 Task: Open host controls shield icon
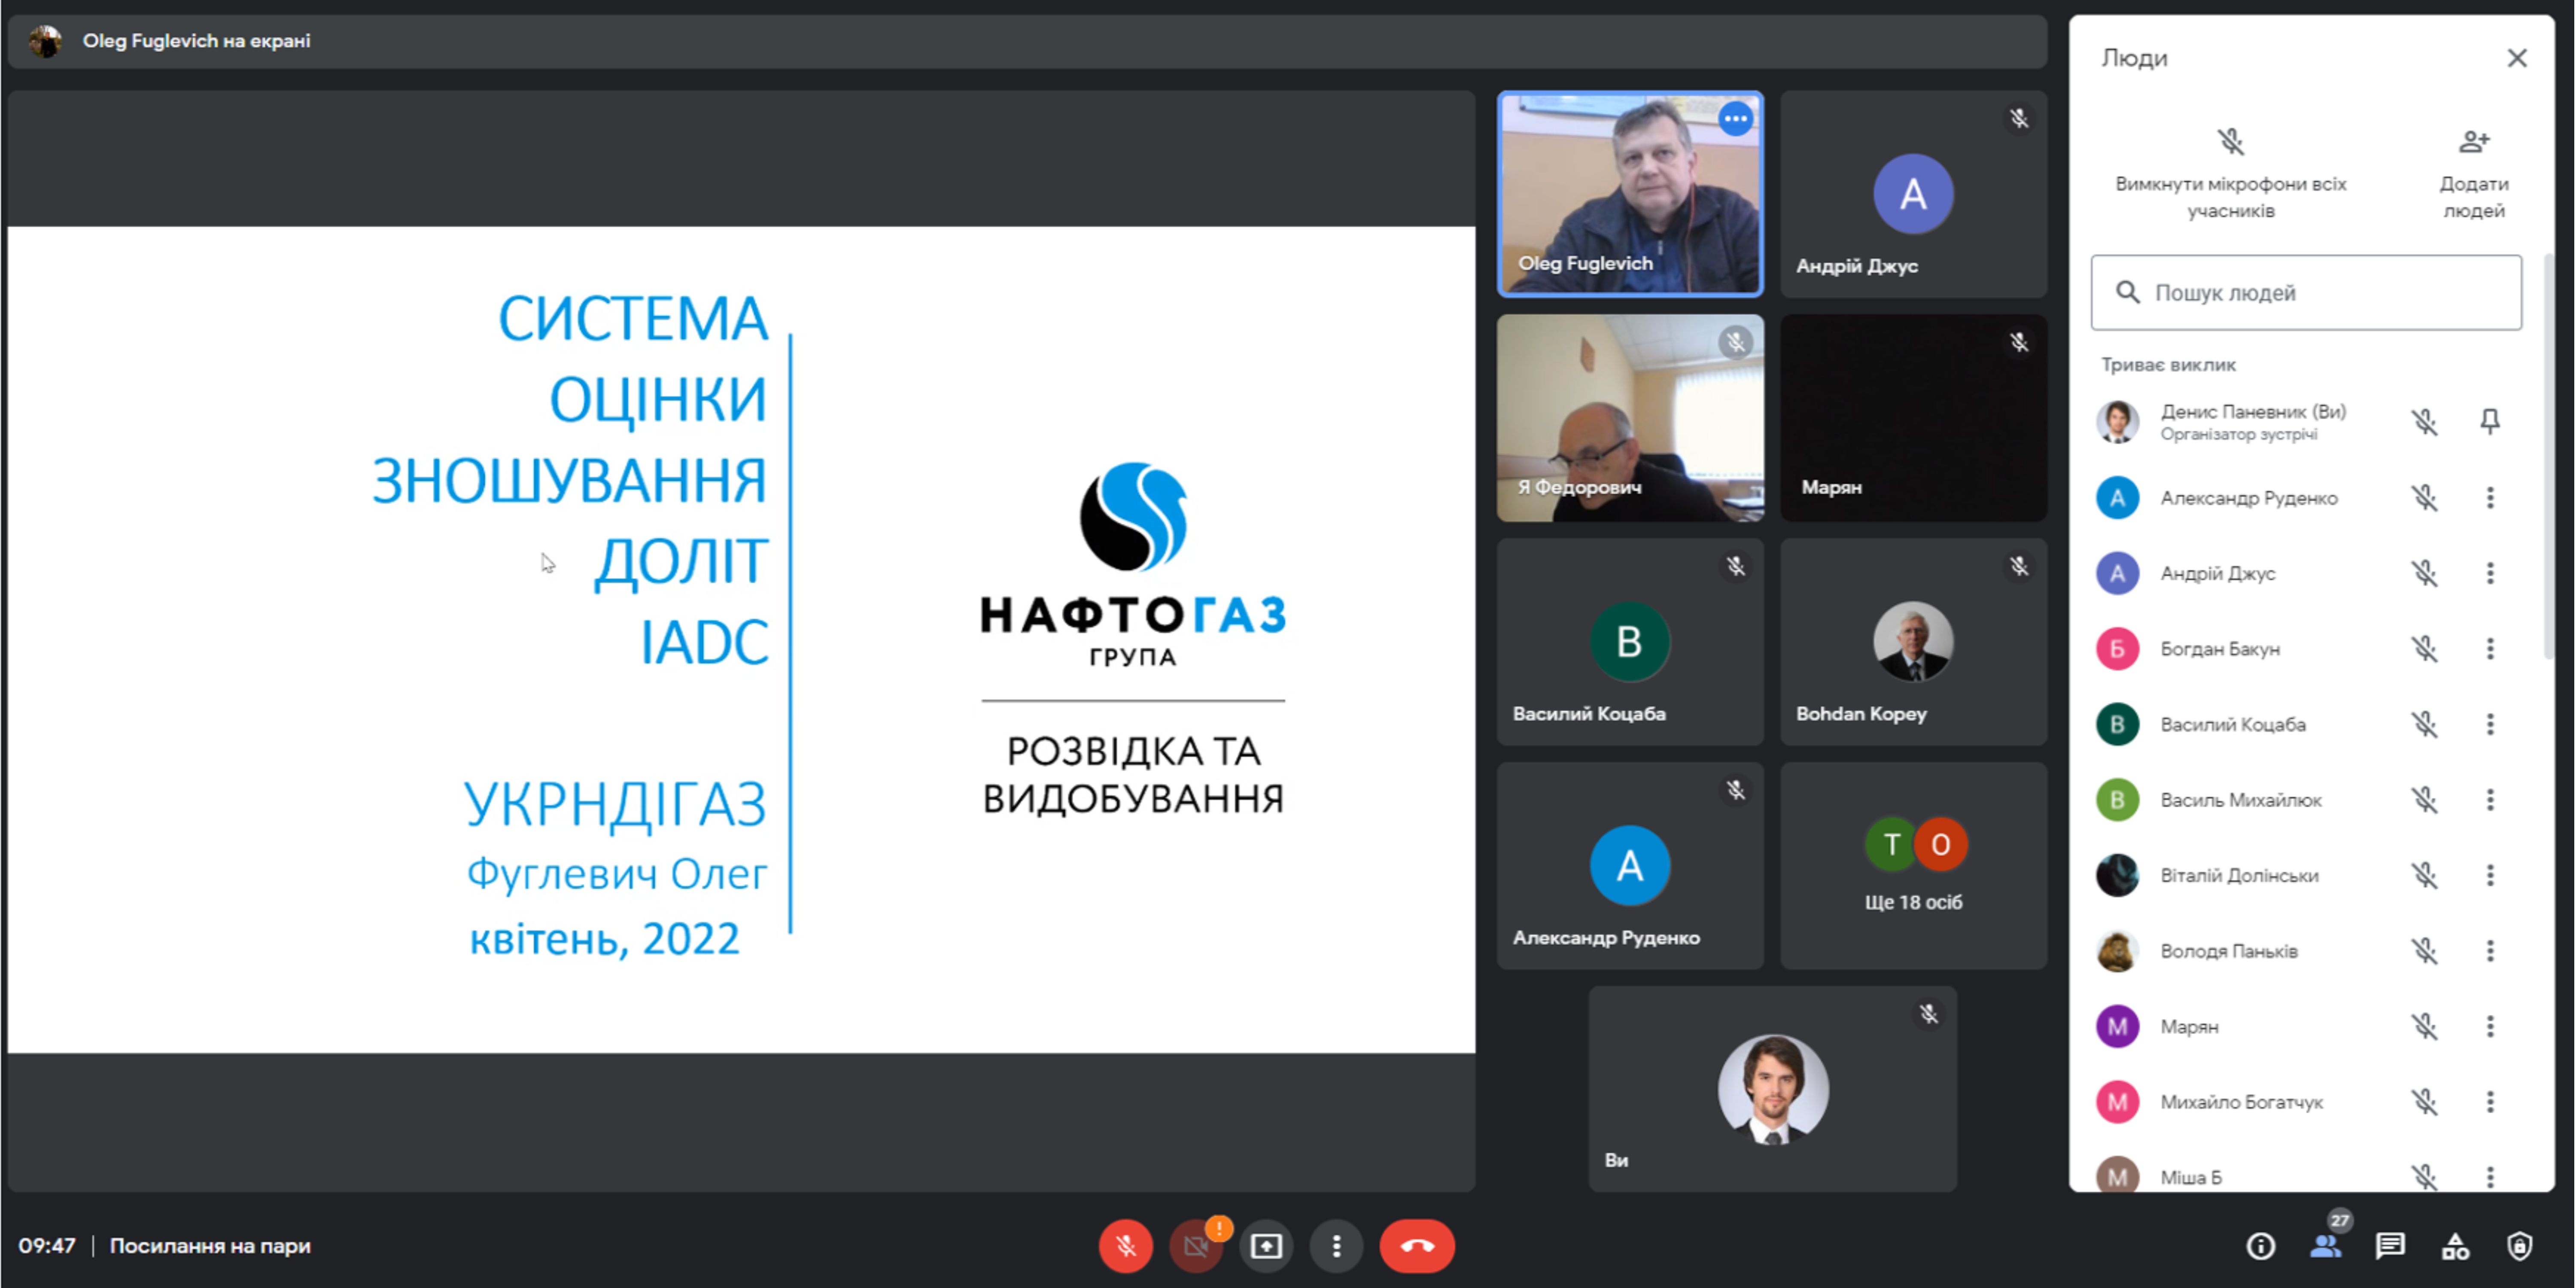click(x=2520, y=1246)
